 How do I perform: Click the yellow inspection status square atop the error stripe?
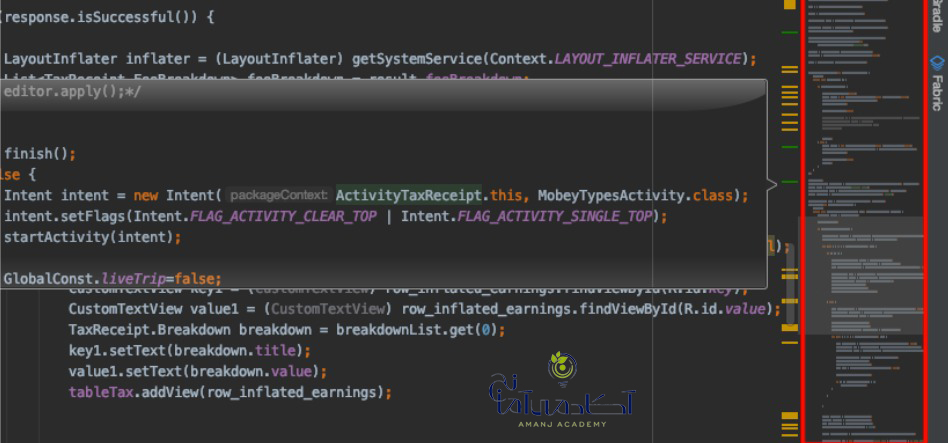point(790,4)
